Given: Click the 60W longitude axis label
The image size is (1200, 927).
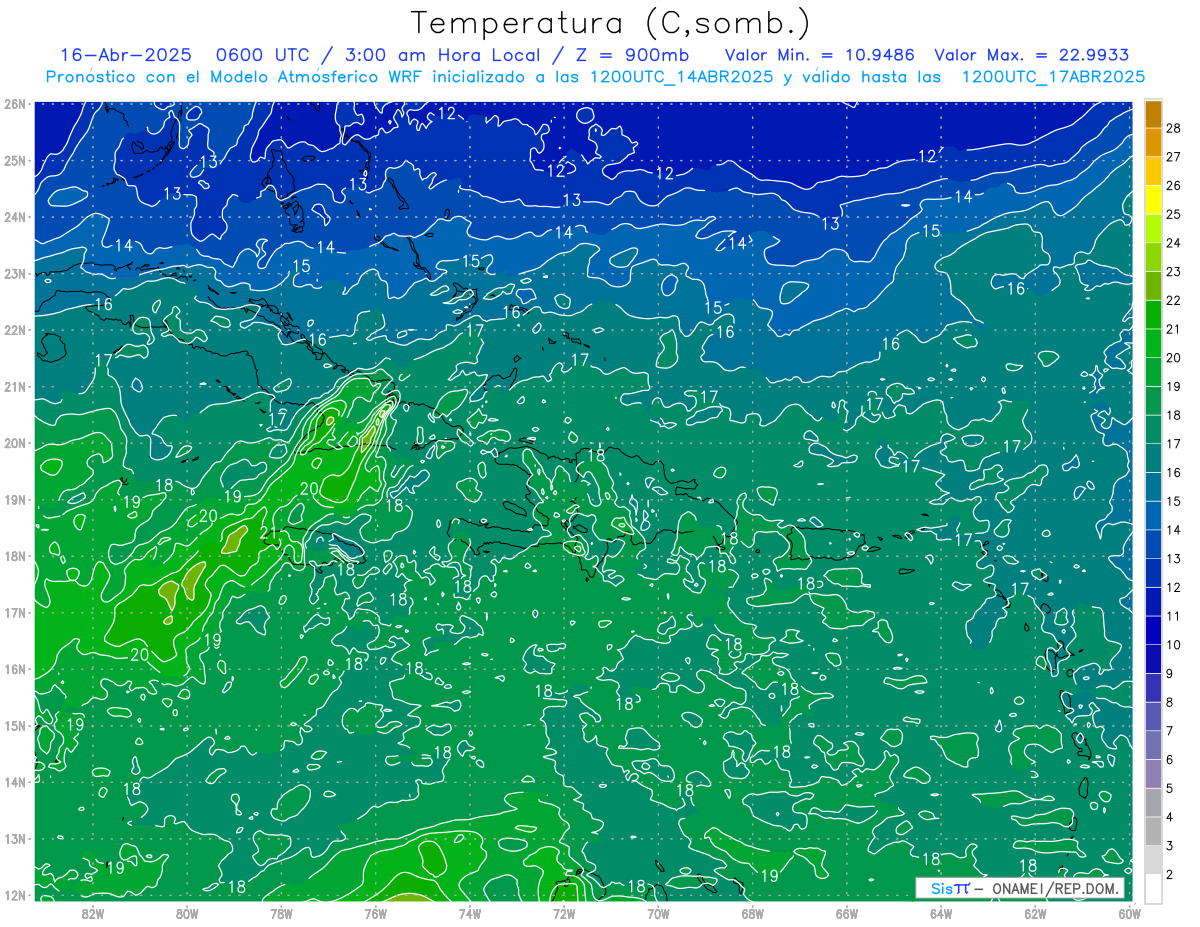Looking at the screenshot, I should pos(1129,913).
